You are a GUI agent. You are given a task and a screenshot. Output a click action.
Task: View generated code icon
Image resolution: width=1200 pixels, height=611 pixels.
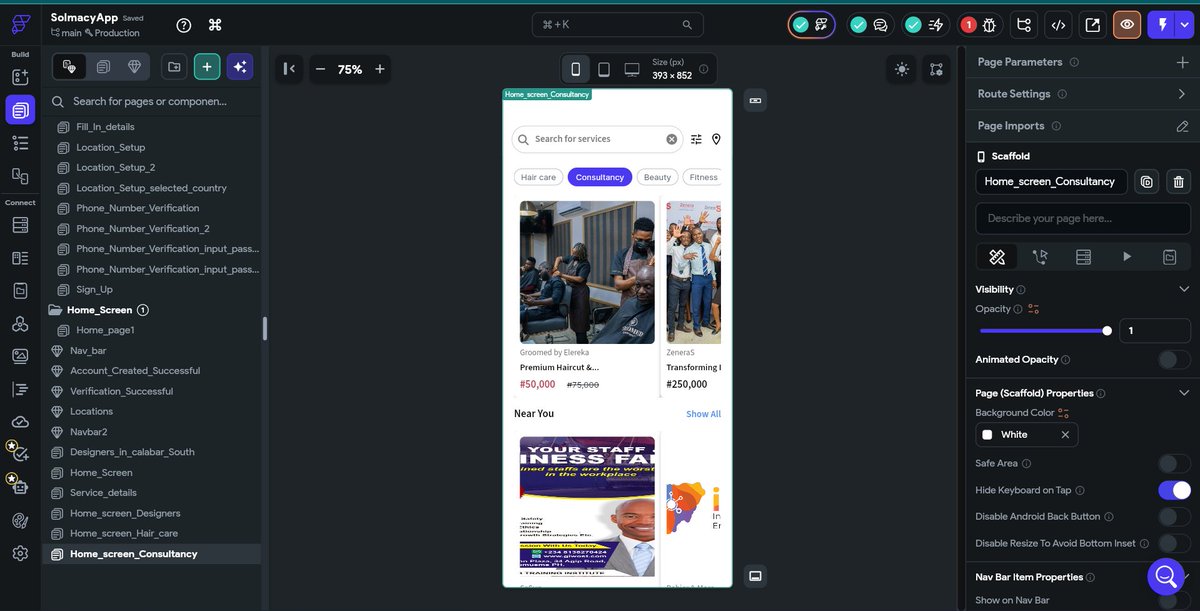tap(1058, 25)
